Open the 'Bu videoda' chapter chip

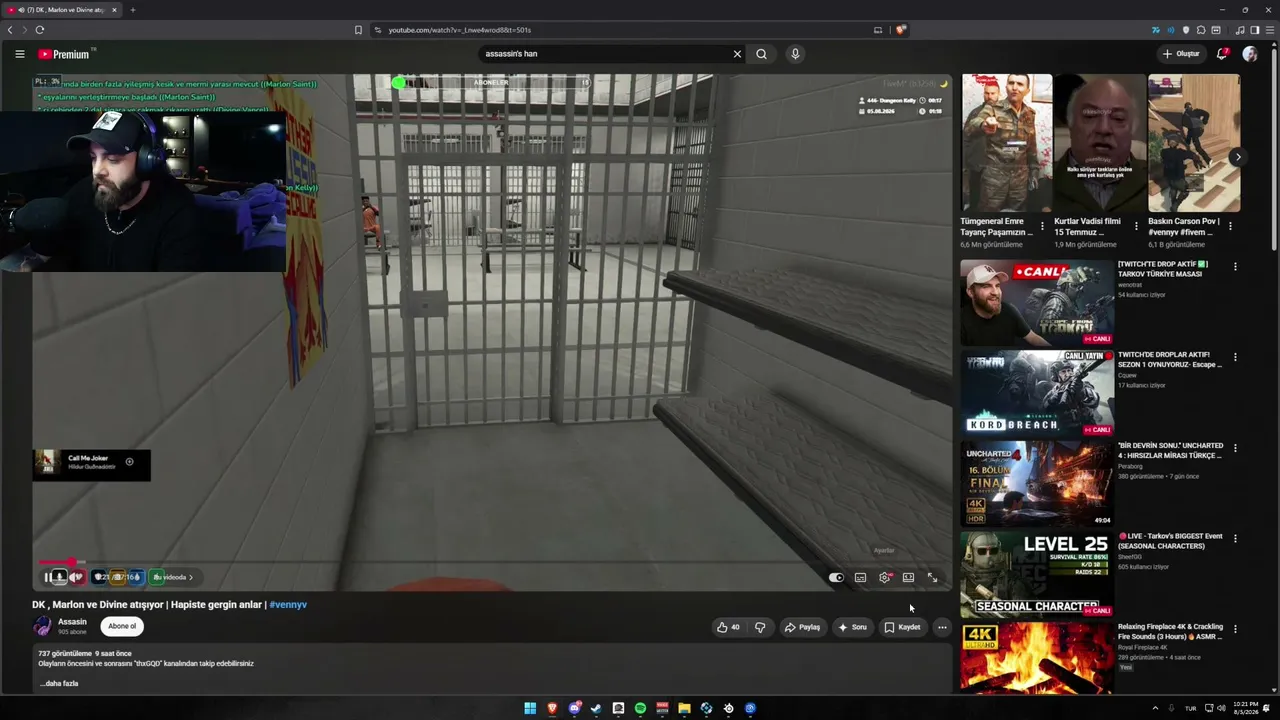[x=172, y=577]
